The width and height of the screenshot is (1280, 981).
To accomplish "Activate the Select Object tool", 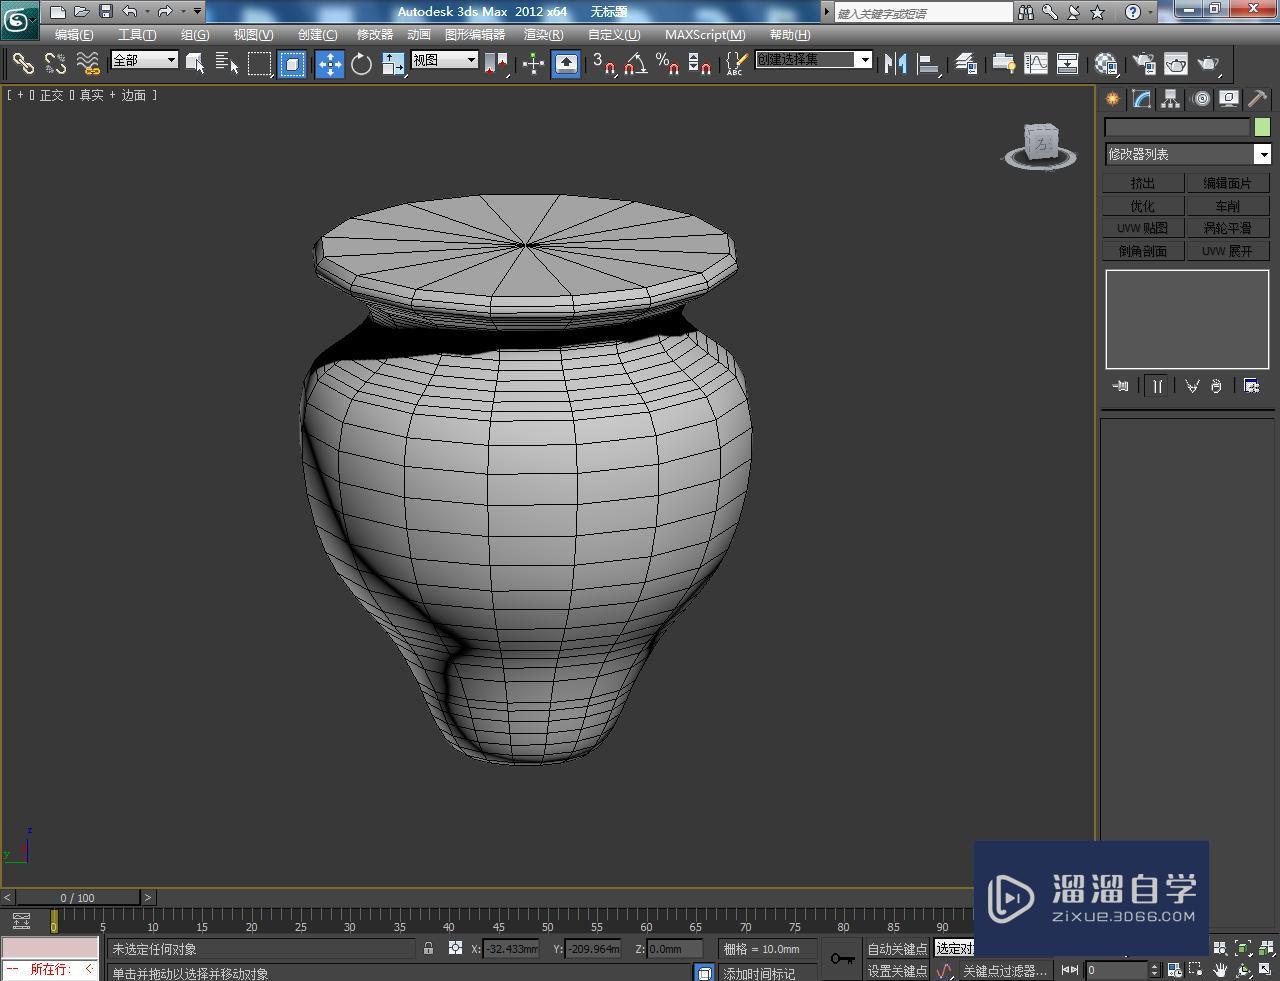I will pyautogui.click(x=195, y=64).
